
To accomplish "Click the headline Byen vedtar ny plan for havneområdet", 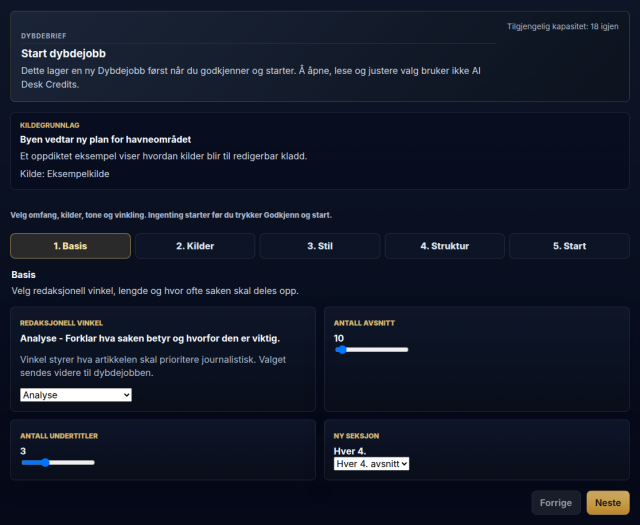I will (105, 140).
